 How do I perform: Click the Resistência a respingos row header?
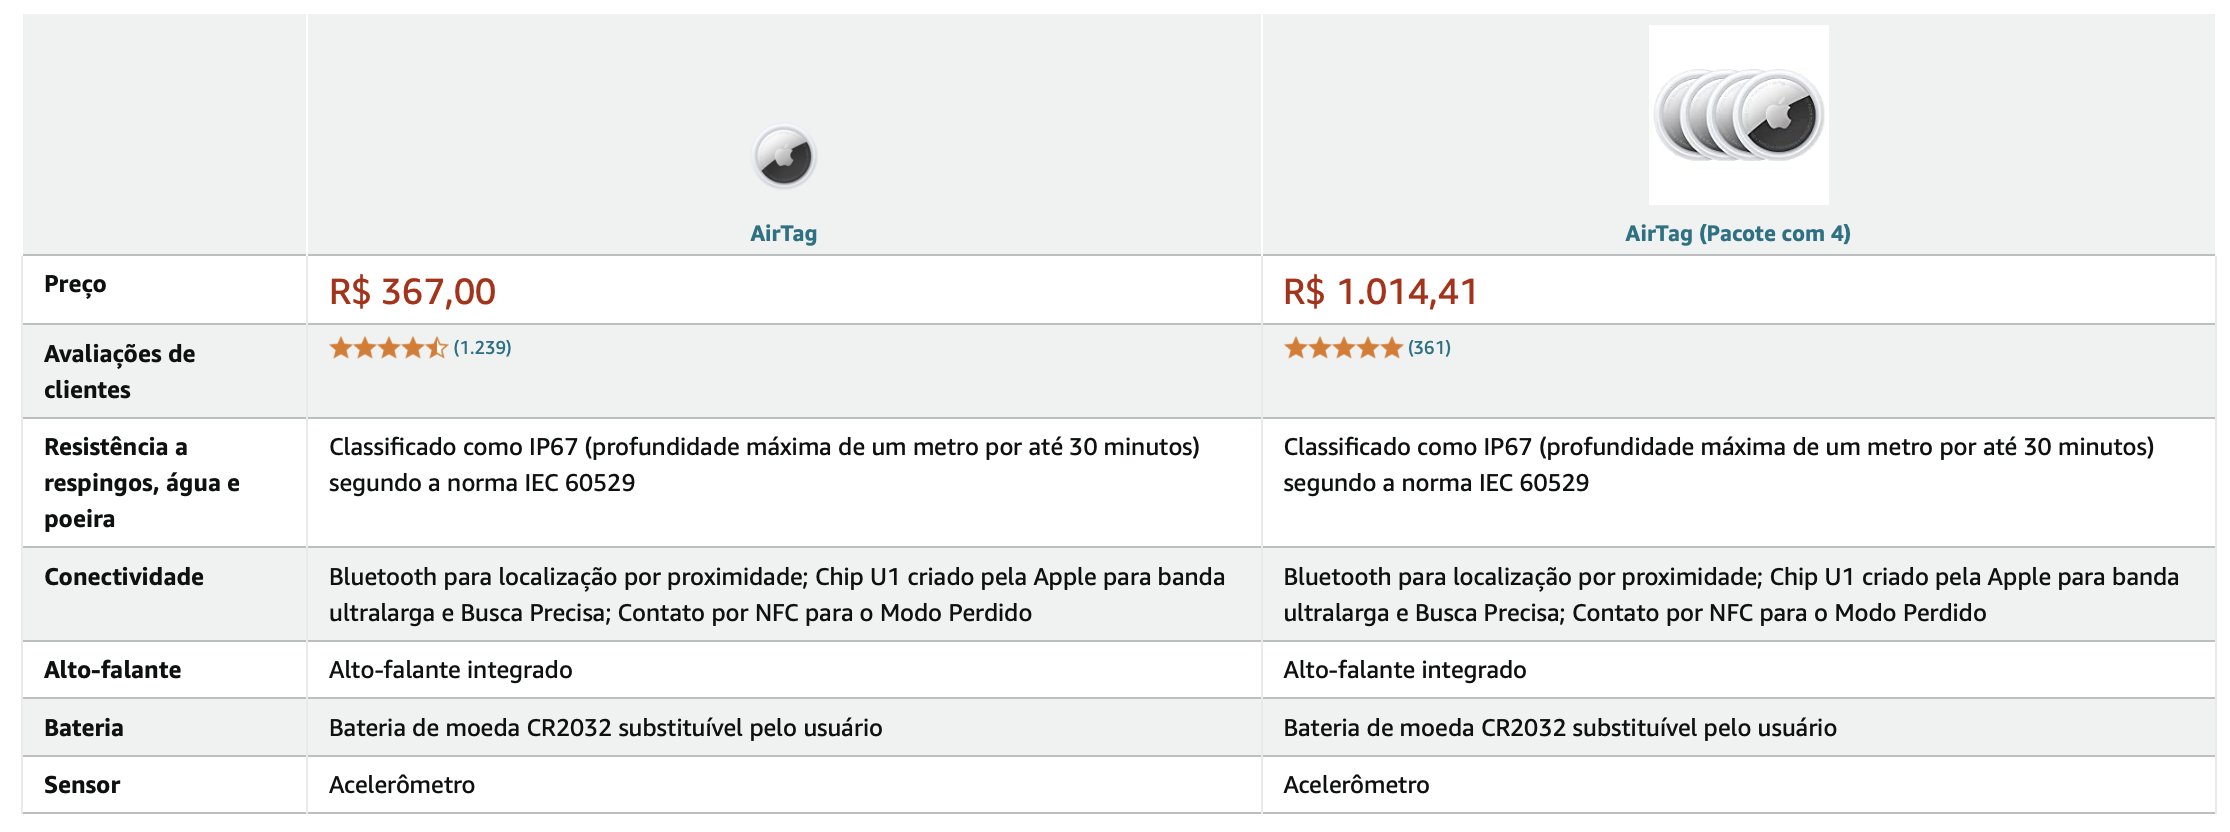142,483
